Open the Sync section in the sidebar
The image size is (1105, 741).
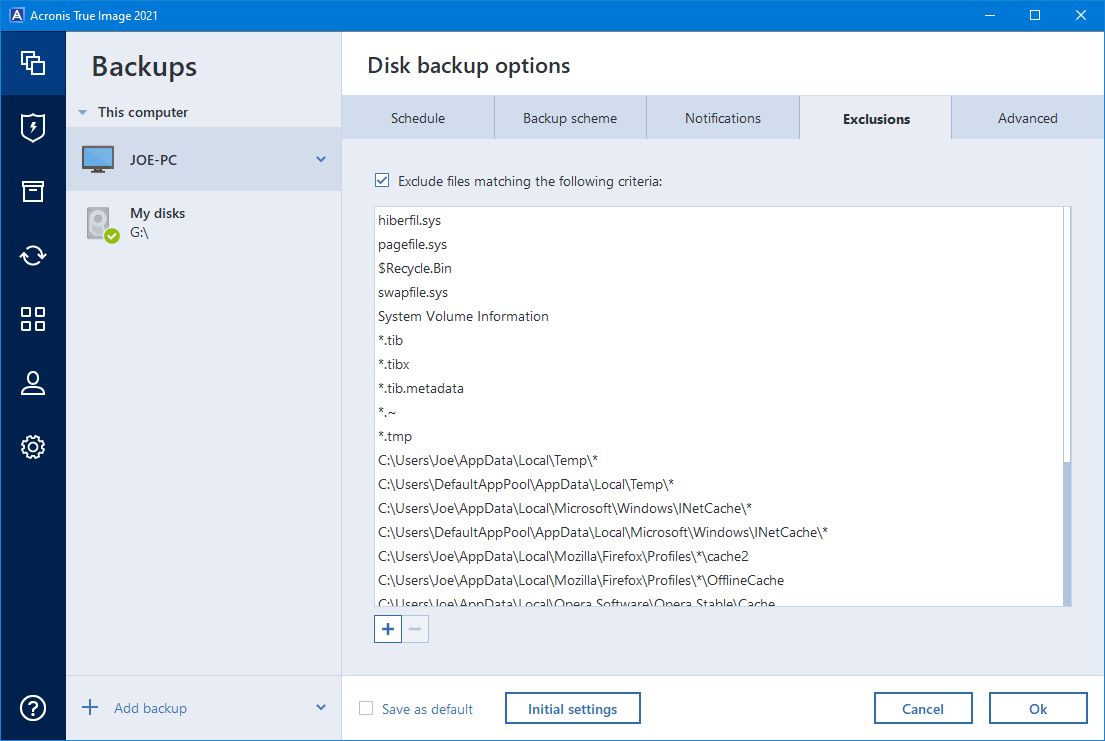point(32,255)
